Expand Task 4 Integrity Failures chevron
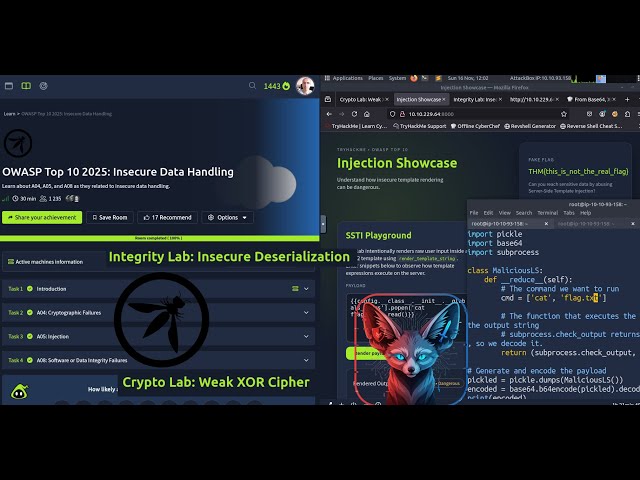 [306, 360]
